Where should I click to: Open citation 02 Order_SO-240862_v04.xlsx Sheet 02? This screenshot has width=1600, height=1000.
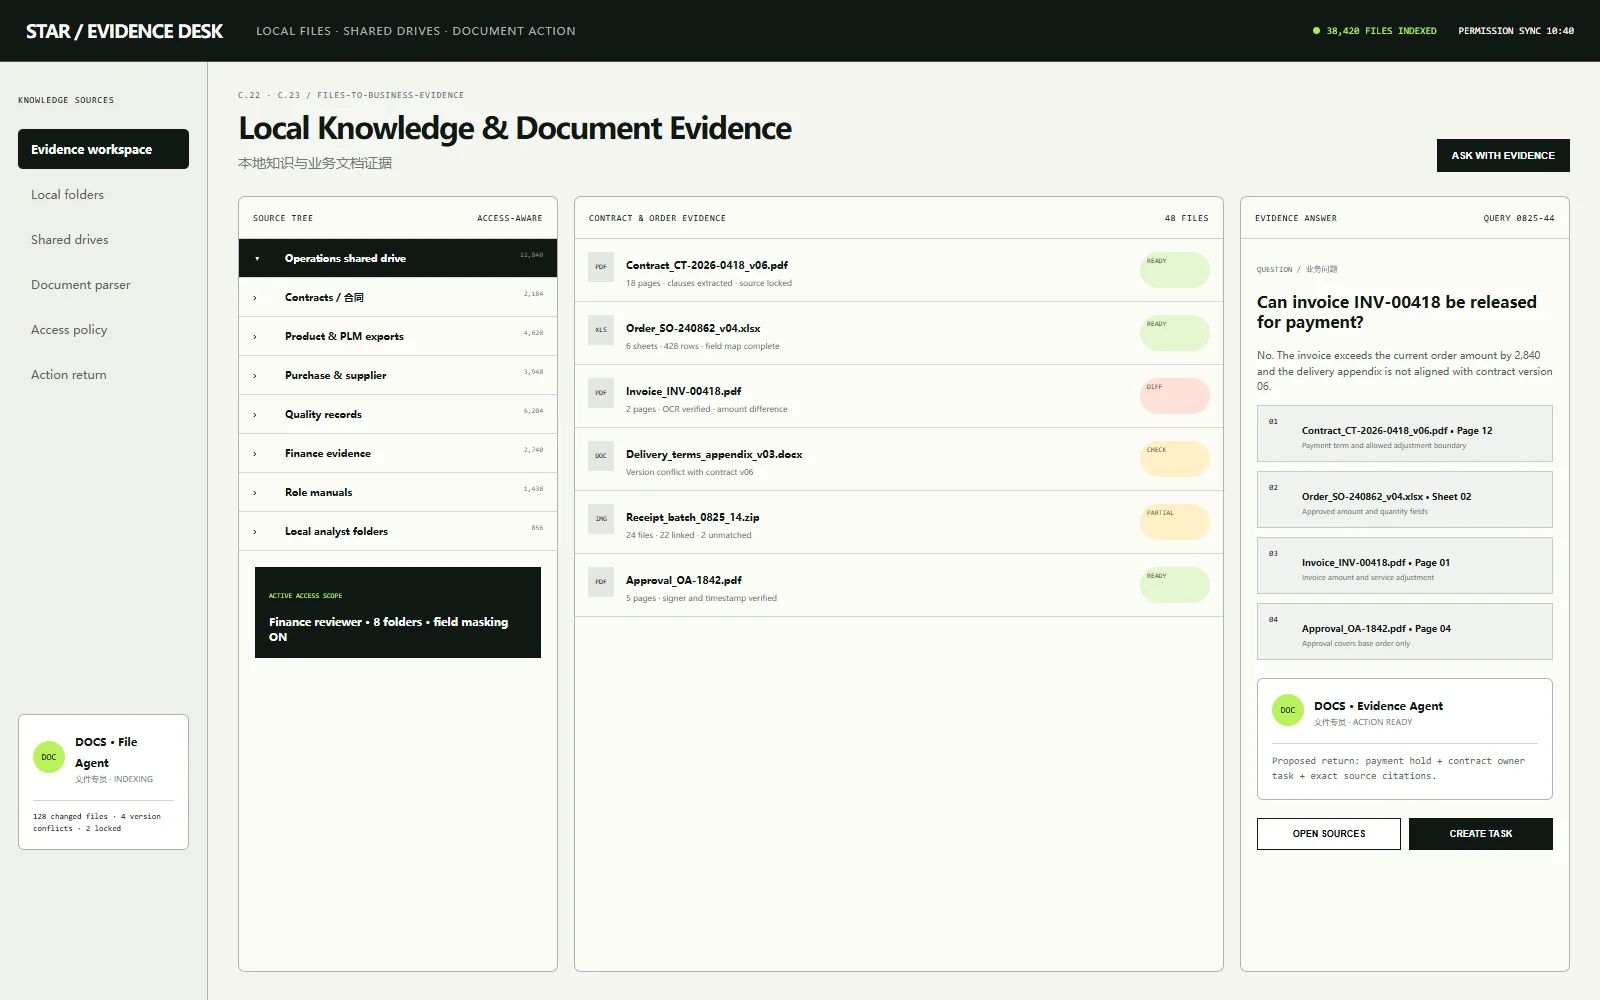(x=1404, y=499)
